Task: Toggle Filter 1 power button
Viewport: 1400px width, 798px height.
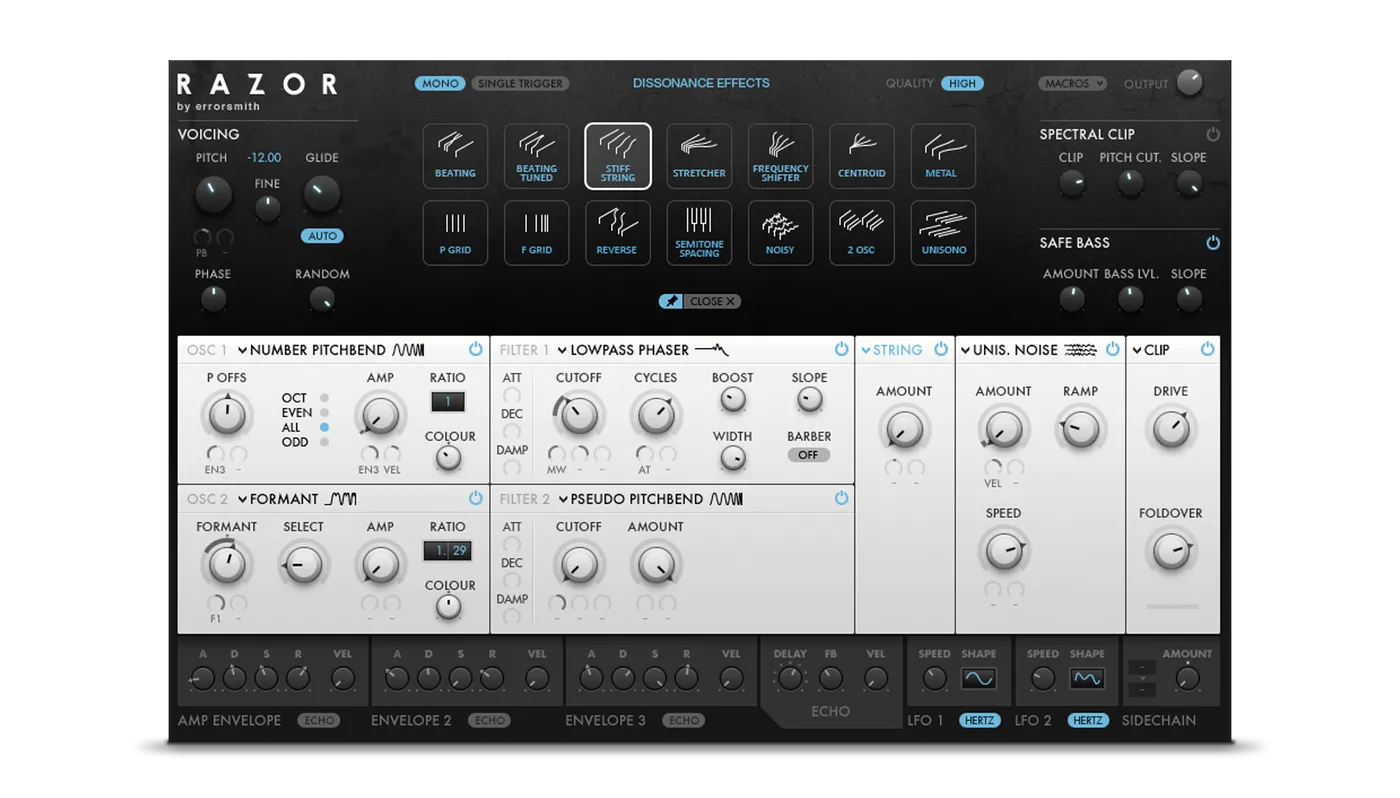Action: click(x=841, y=349)
